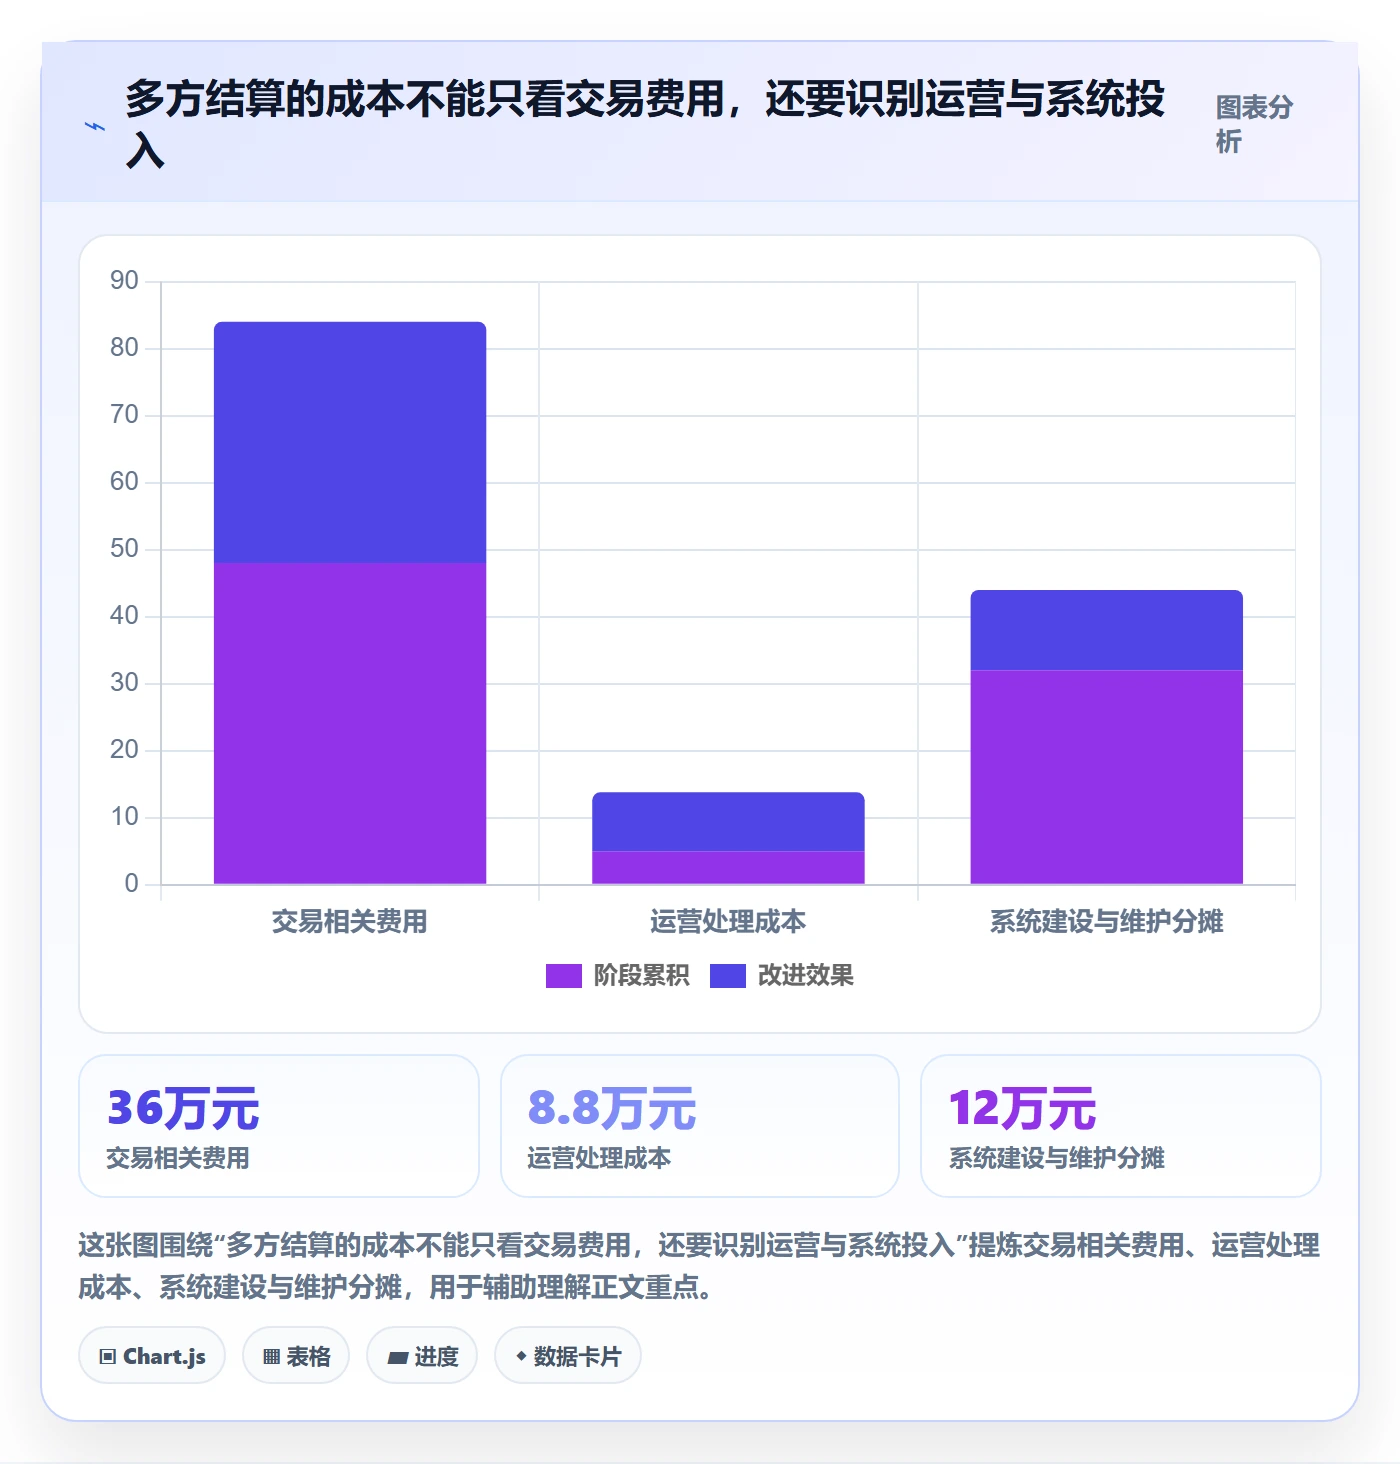
Task: Toggle the 改进效果 legend swatch
Action: pos(727,975)
